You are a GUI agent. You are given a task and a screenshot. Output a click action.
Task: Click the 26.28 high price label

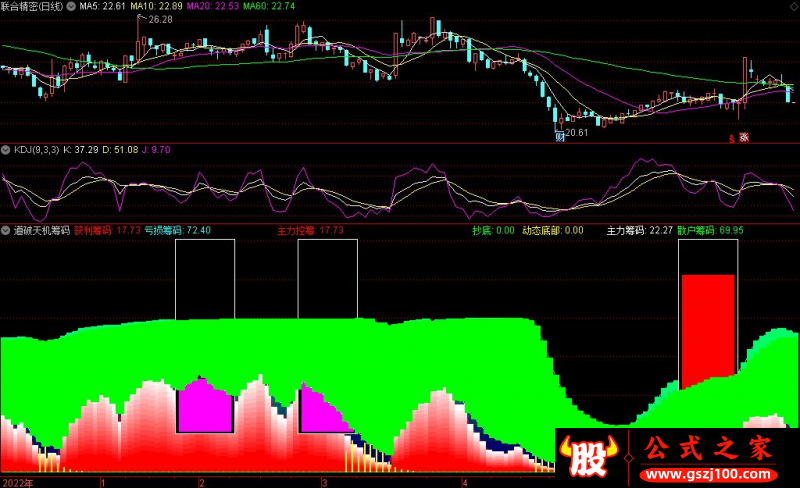coord(159,19)
